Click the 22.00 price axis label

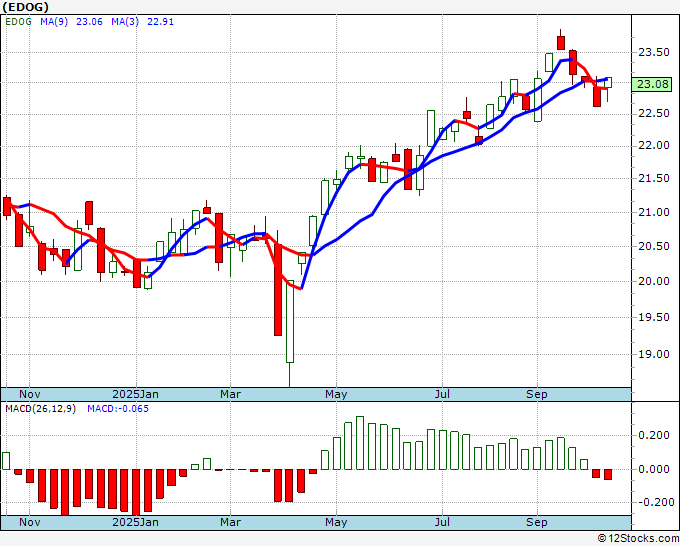[654, 146]
